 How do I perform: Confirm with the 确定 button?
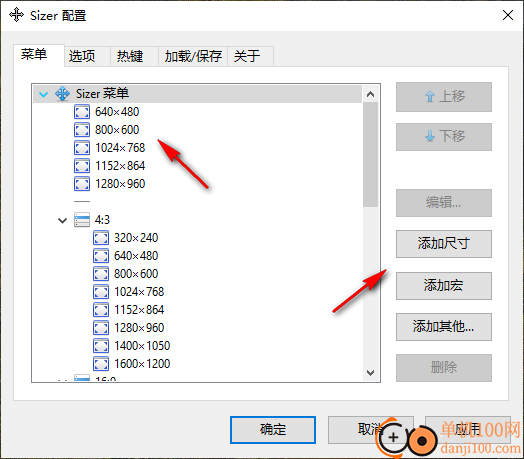point(273,430)
